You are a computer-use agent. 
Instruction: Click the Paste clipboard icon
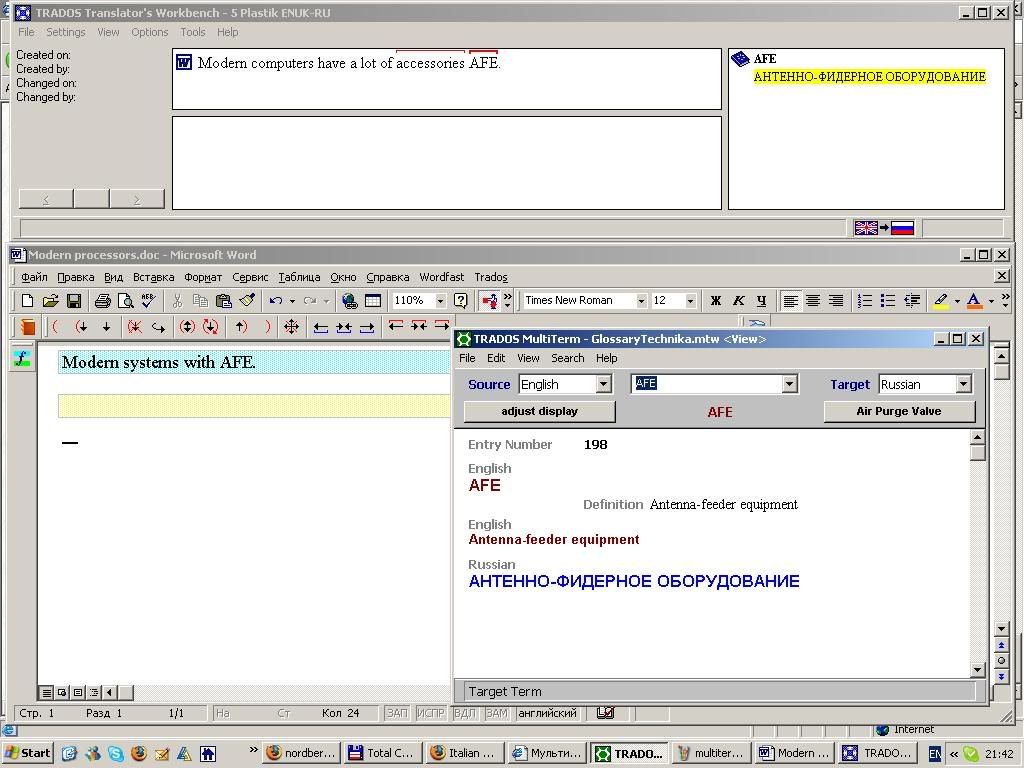(223, 300)
